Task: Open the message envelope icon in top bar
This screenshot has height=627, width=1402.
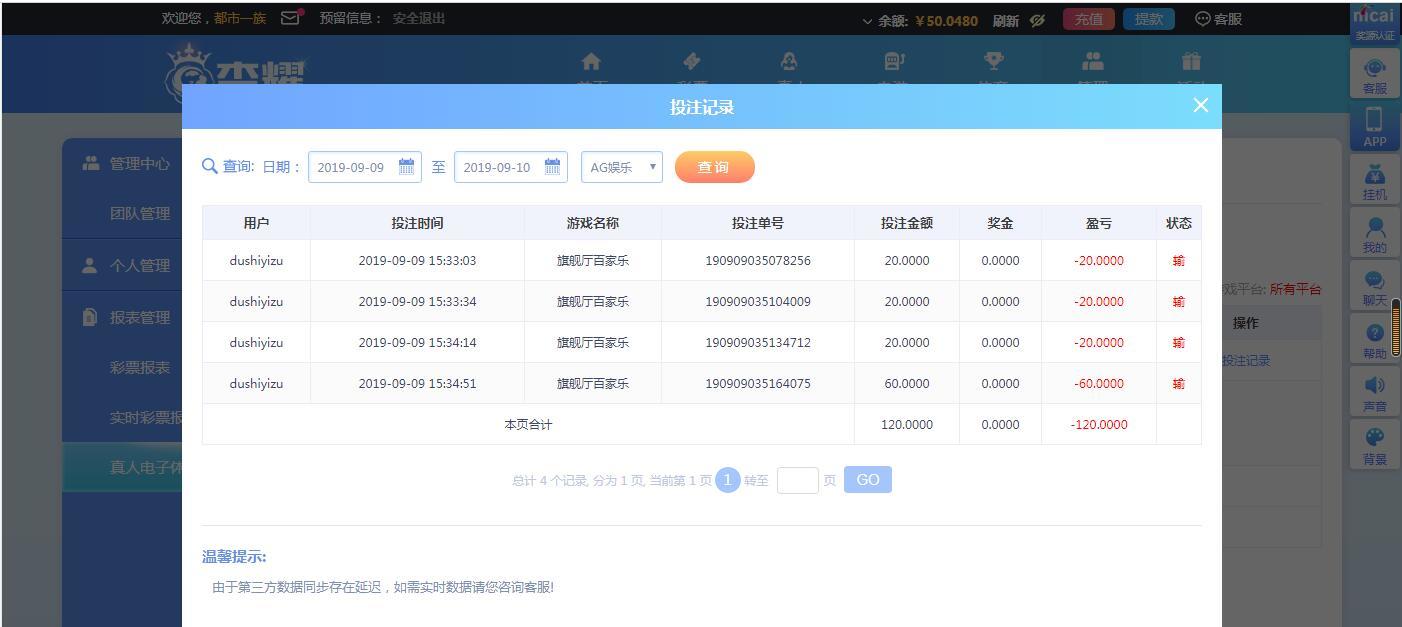Action: point(288,17)
